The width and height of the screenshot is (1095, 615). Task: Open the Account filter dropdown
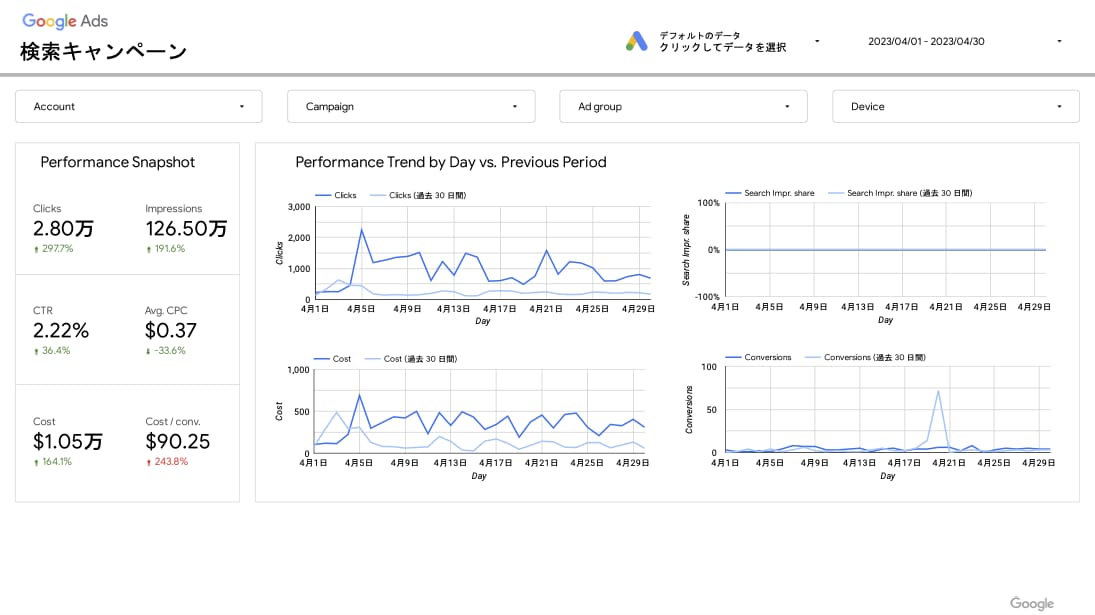(139, 107)
